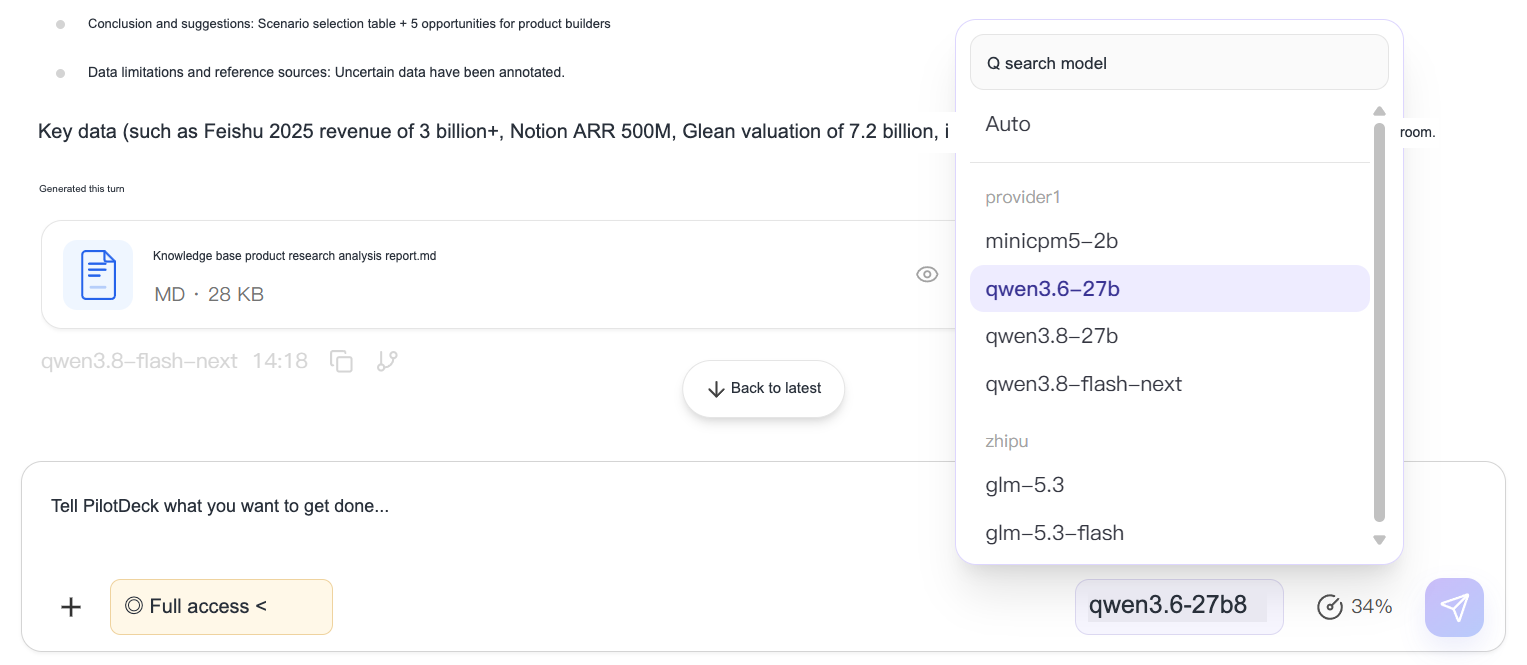Click the plus attachment icon
The height and width of the screenshot is (665, 1527).
71,607
